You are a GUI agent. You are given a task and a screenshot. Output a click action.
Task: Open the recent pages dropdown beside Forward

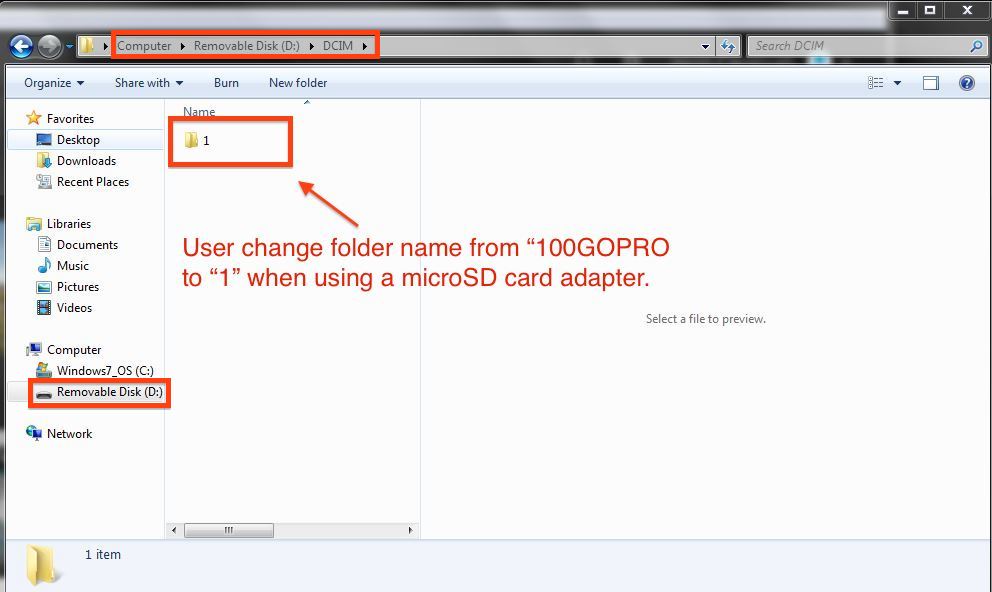coord(69,46)
